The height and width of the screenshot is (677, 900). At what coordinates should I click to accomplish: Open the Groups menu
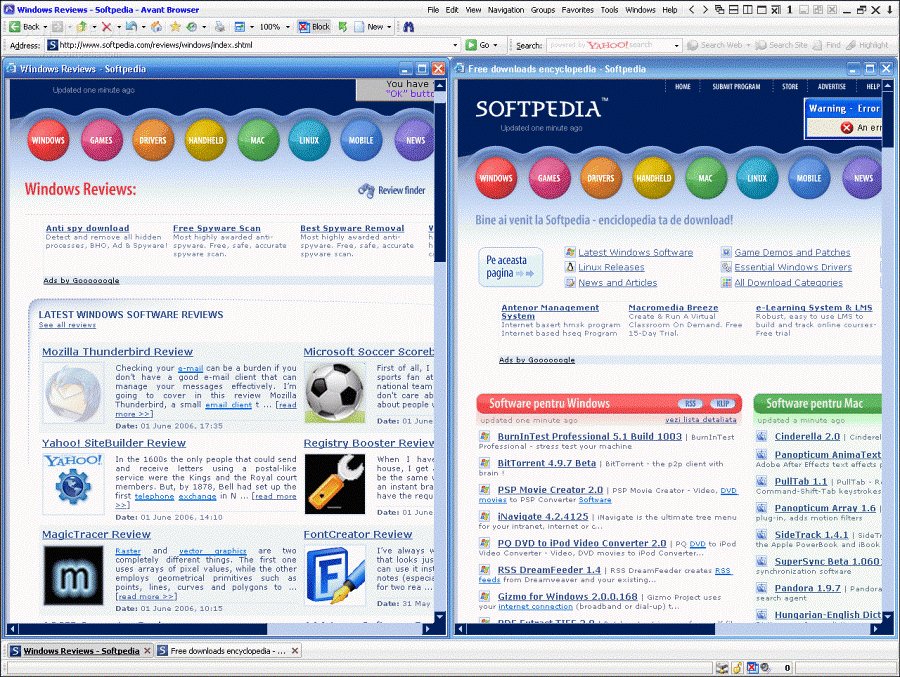542,10
